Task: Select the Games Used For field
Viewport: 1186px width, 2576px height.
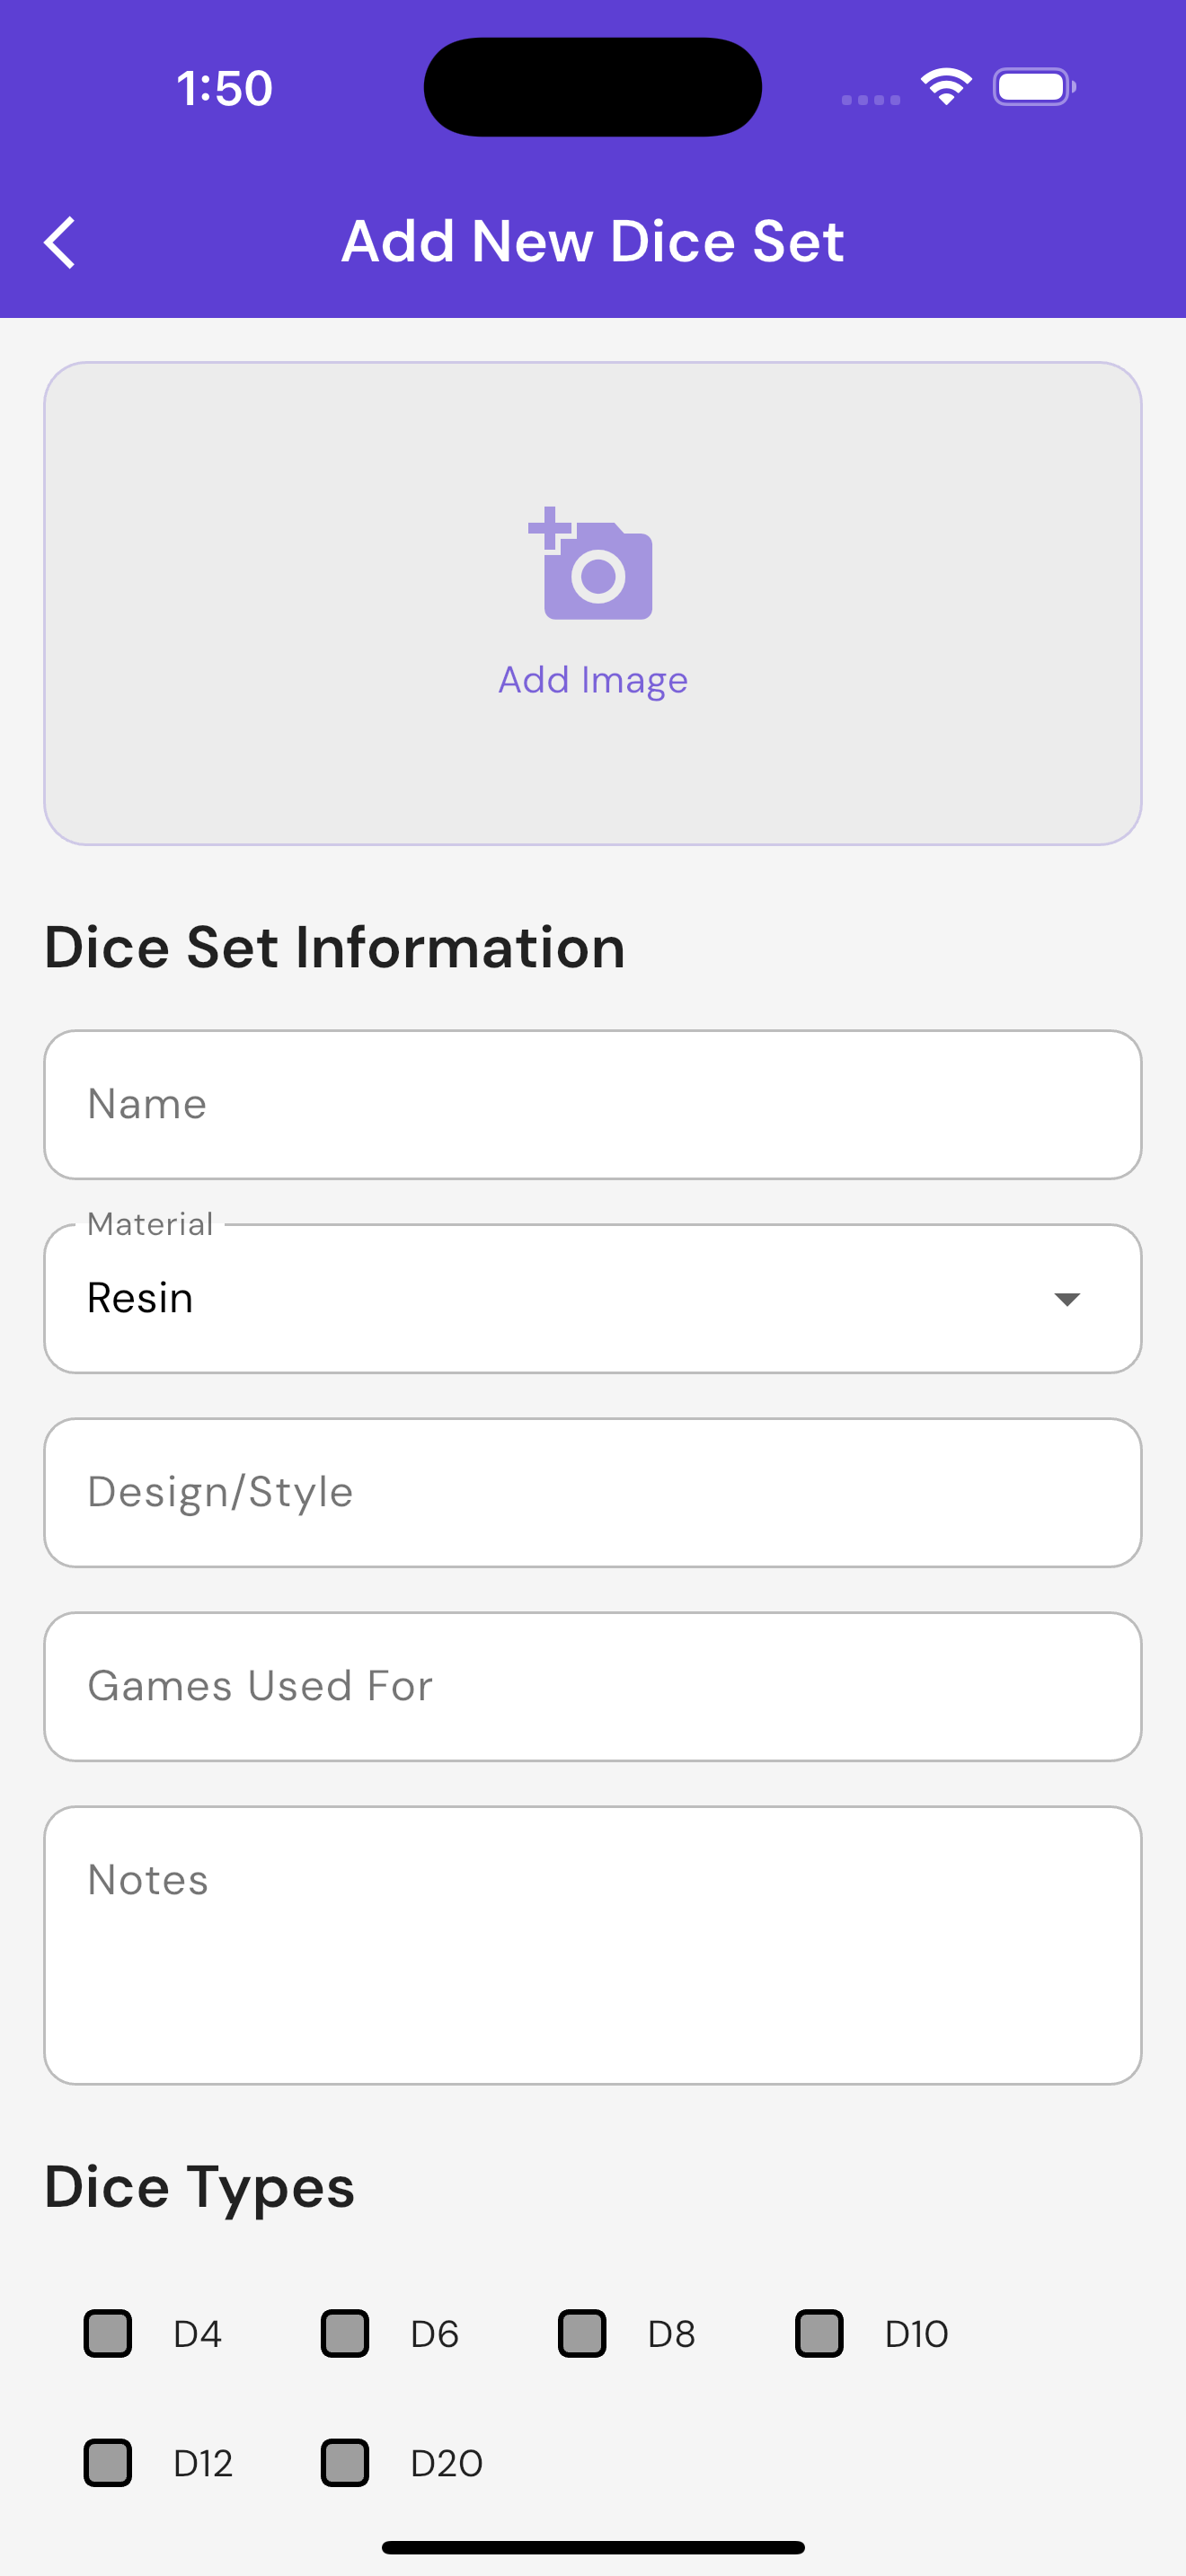Action: point(593,1686)
